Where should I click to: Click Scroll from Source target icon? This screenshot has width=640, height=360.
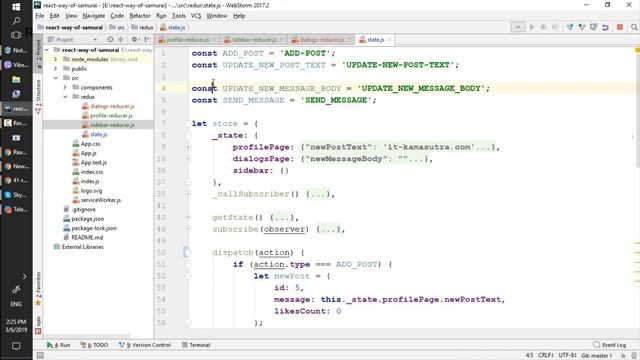click(110, 40)
